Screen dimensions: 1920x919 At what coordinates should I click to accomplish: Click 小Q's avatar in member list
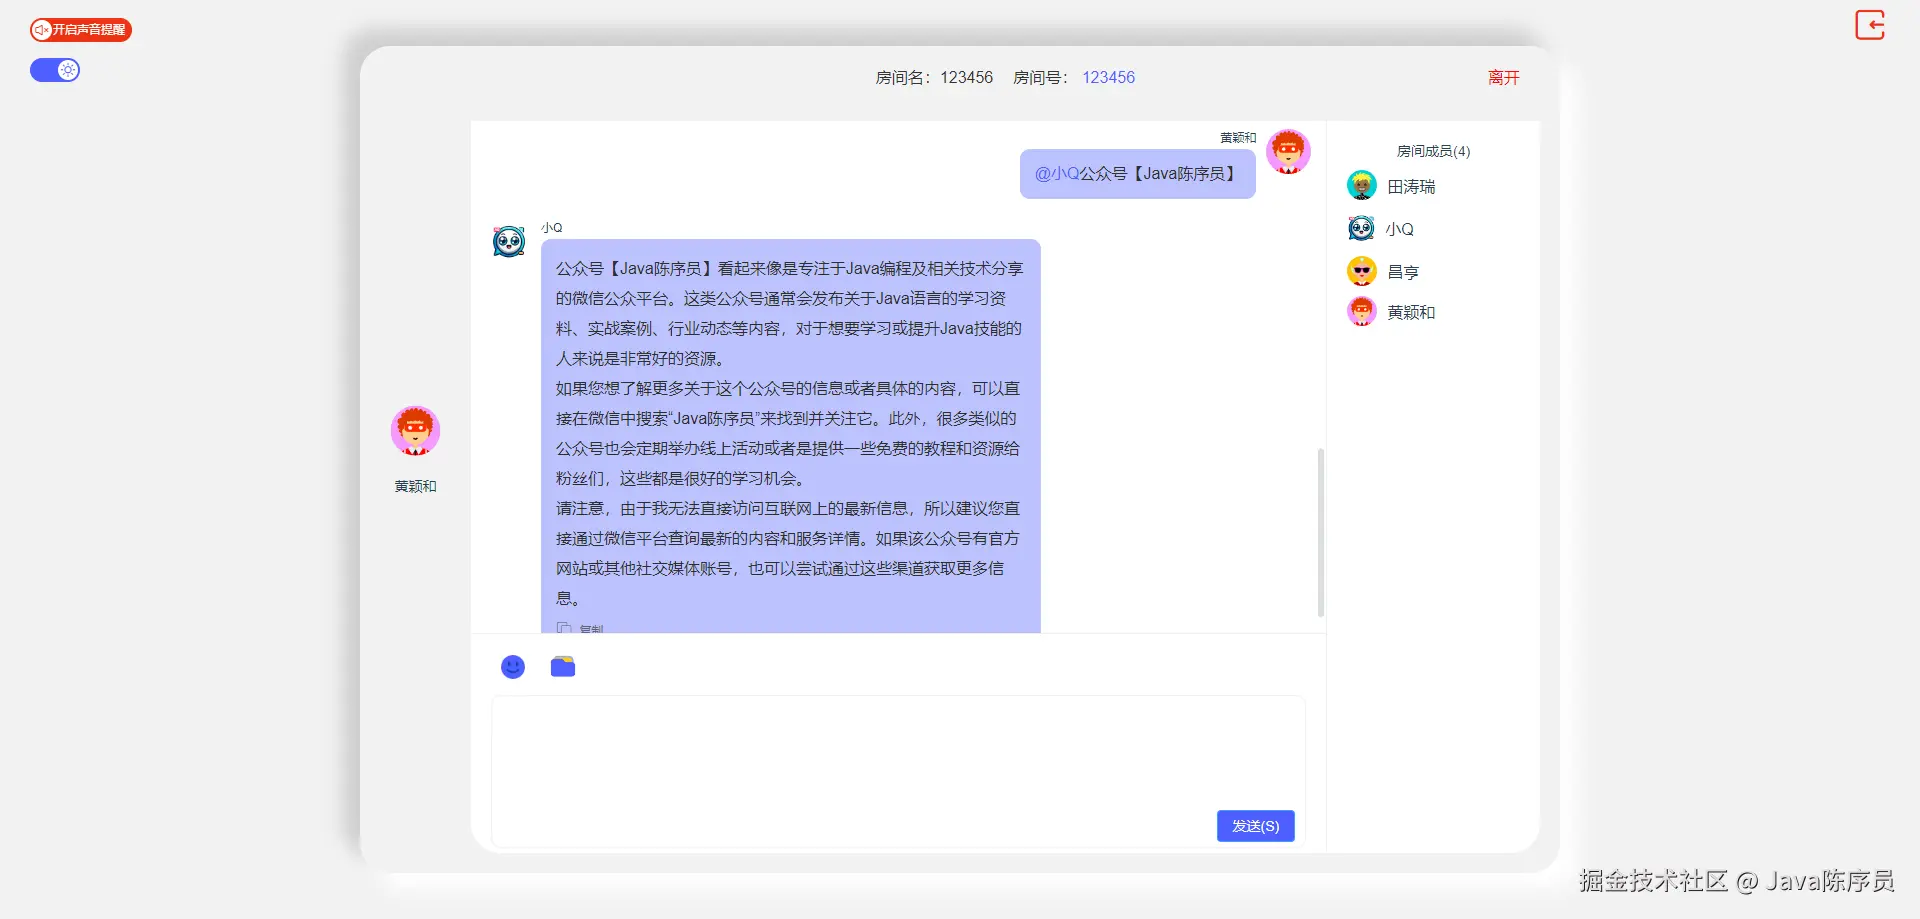(x=1362, y=229)
